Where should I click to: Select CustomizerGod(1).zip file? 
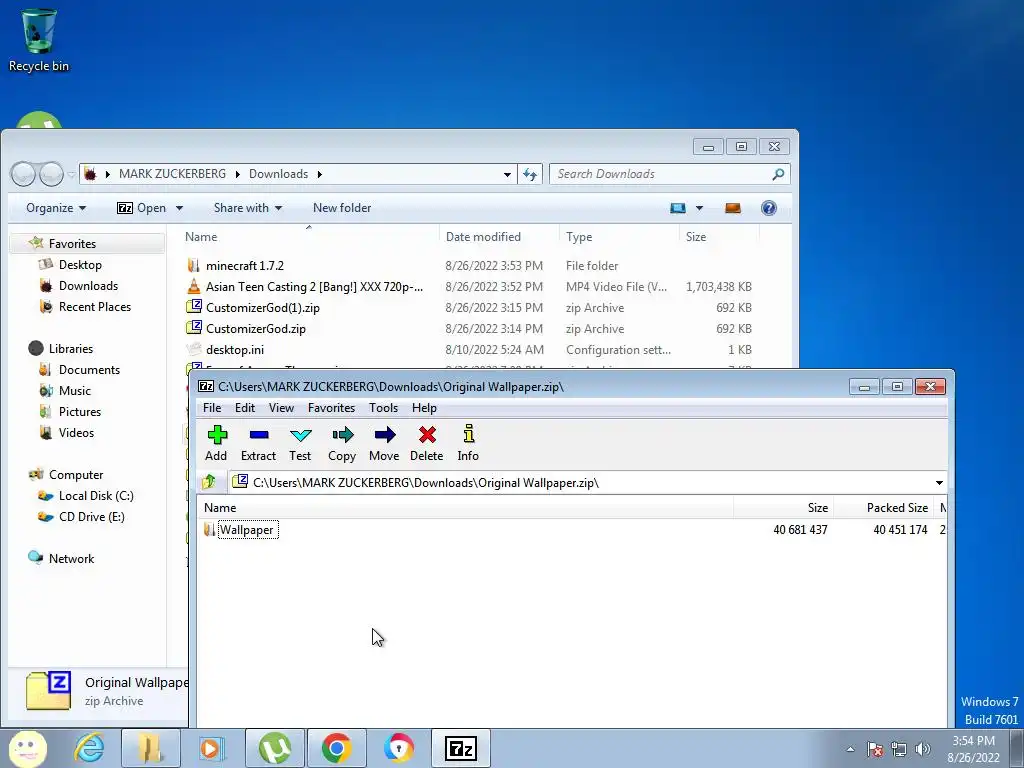pyautogui.click(x=263, y=308)
